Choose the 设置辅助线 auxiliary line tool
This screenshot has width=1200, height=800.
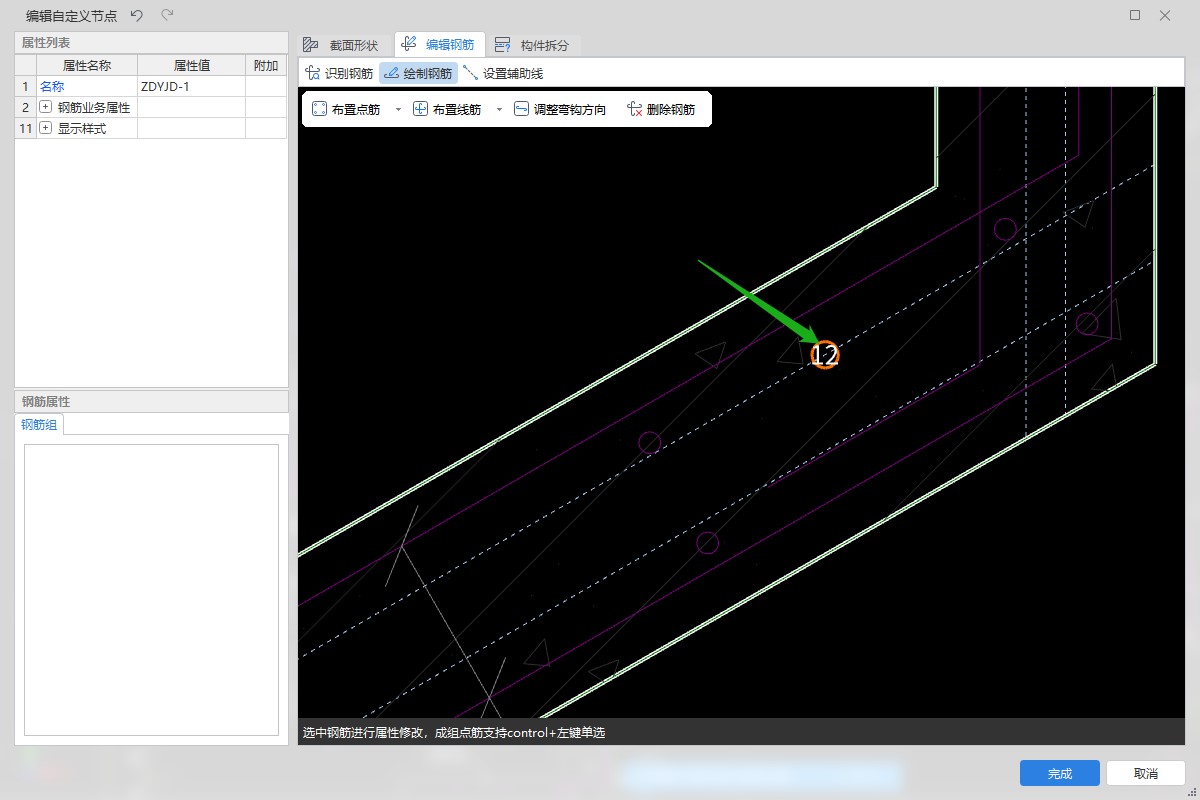tap(503, 73)
